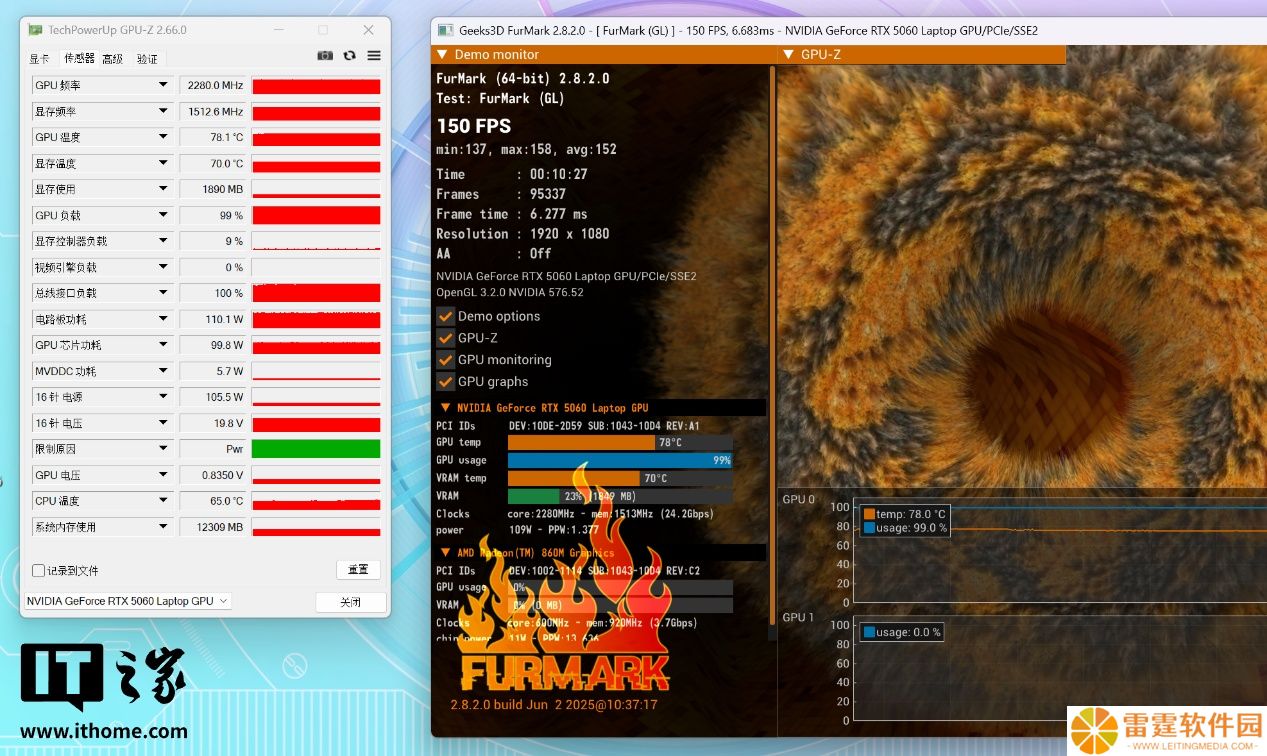Open the 限制原因 sensor dropdown
Image resolution: width=1267 pixels, height=756 pixels.
point(163,449)
